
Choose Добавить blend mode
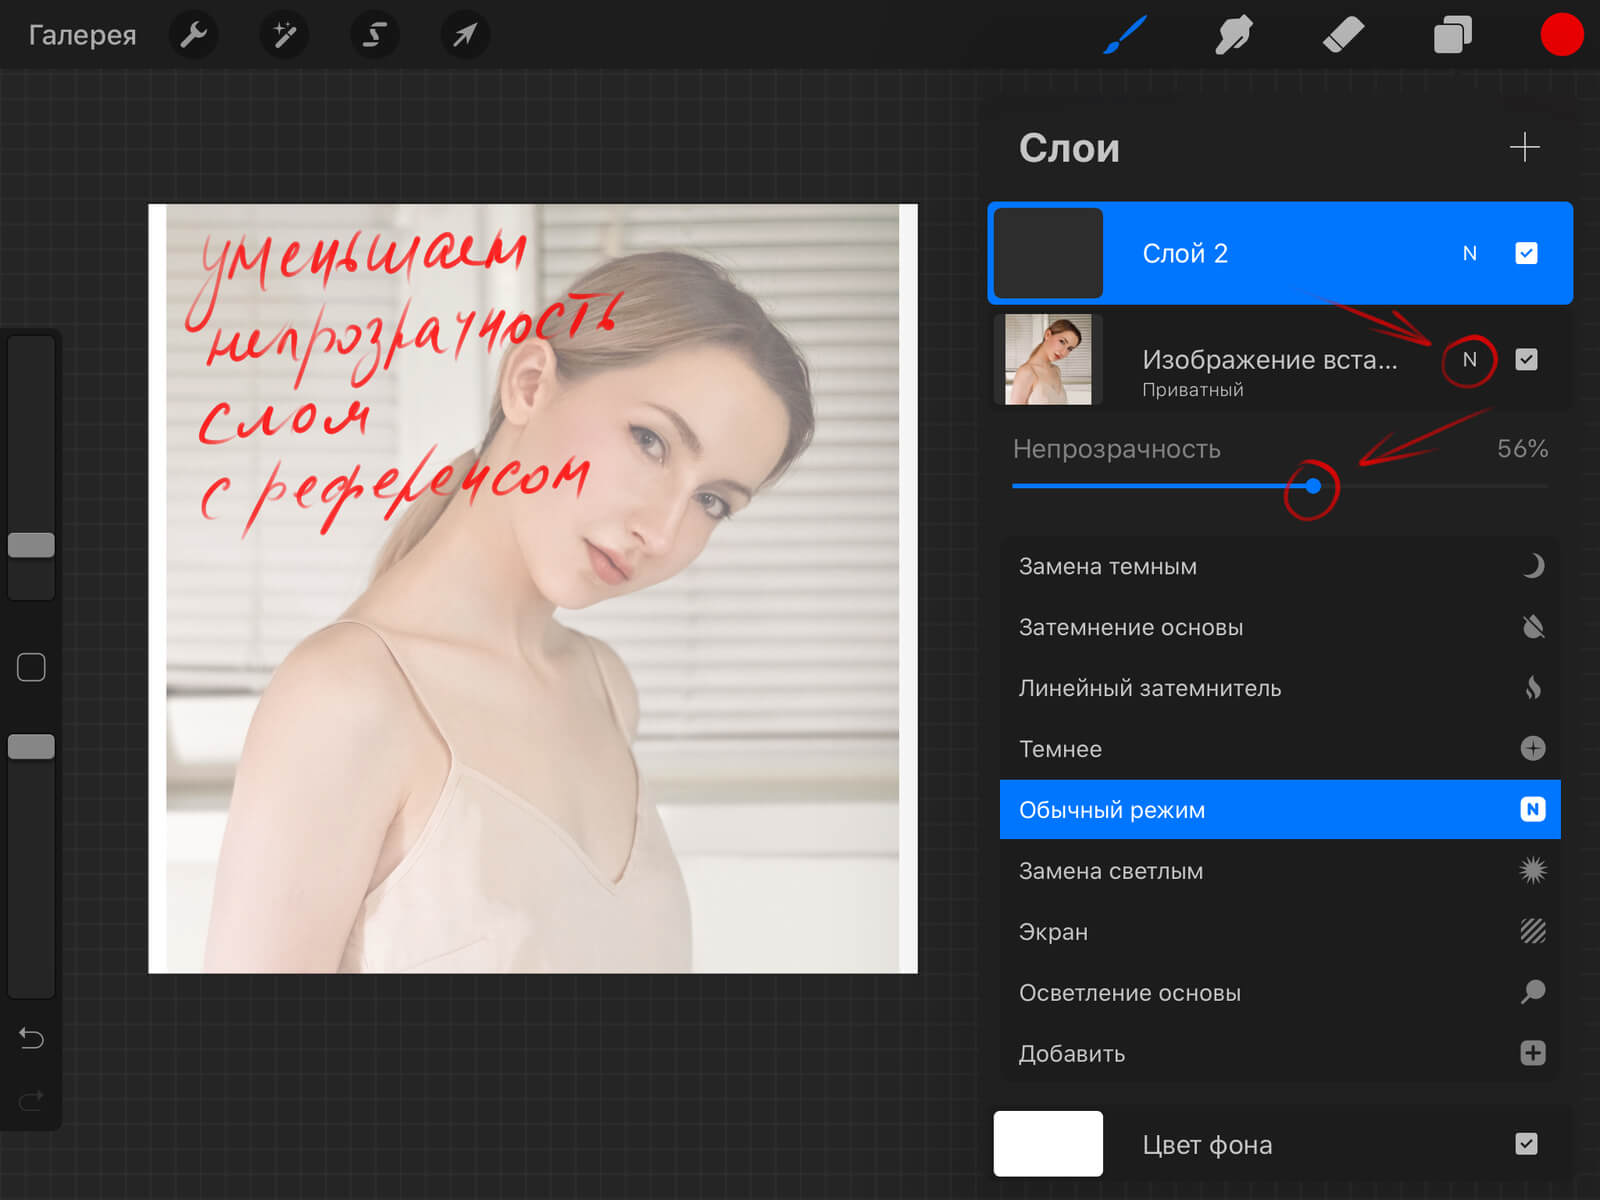pyautogui.click(x=1280, y=1054)
